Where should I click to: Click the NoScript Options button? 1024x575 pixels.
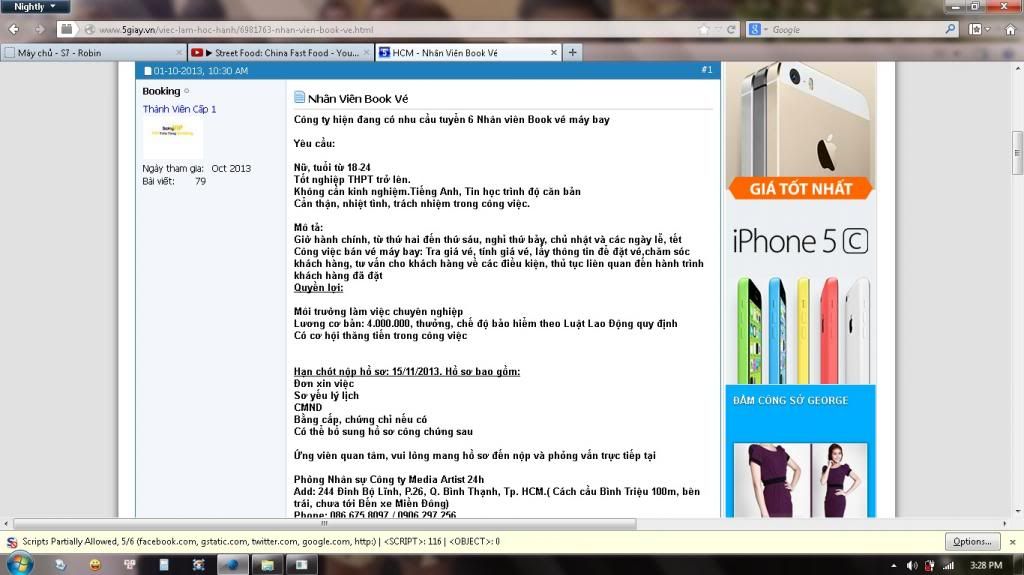(971, 541)
